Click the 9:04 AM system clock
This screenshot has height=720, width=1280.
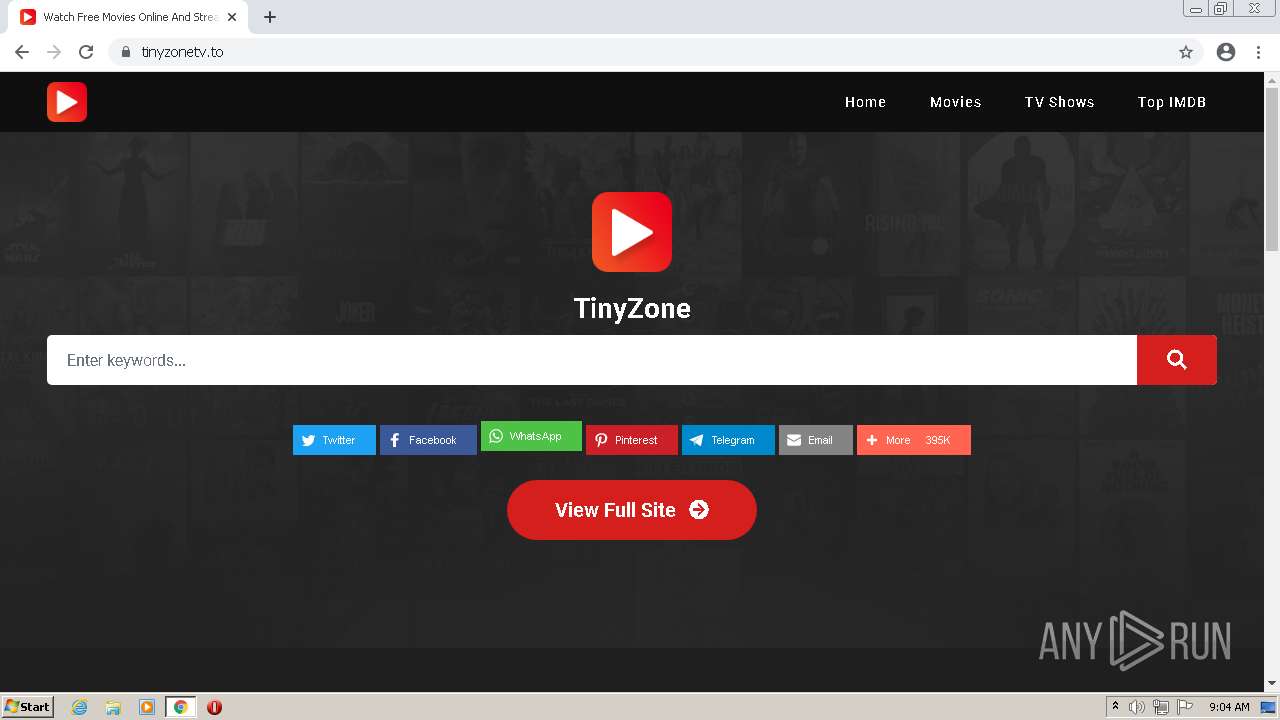(x=1229, y=707)
